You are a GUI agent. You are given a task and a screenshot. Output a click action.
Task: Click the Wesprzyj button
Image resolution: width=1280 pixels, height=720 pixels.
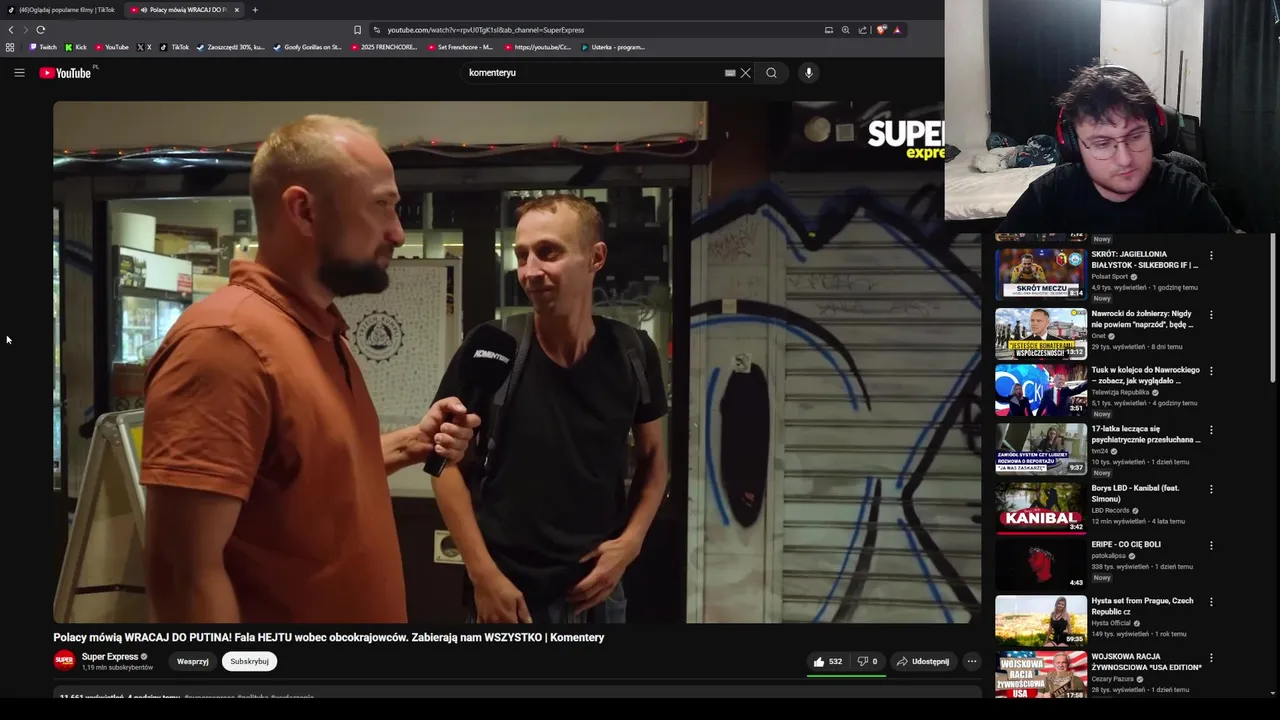[x=193, y=661]
